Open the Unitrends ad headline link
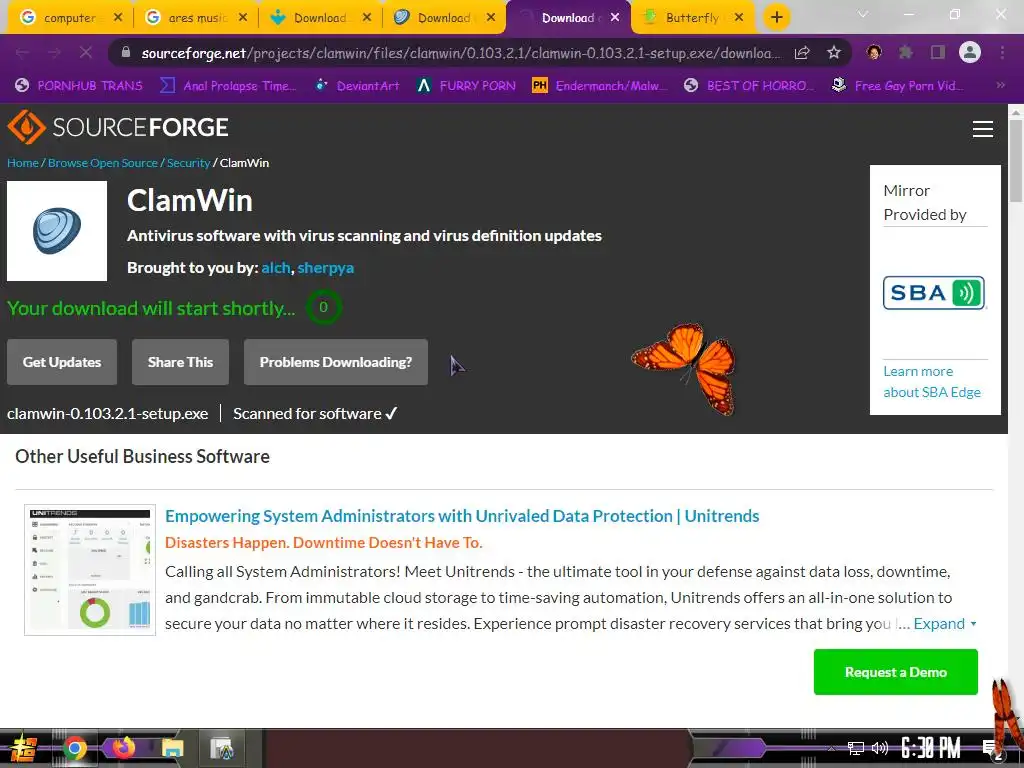Viewport: 1024px width, 768px height. [462, 516]
